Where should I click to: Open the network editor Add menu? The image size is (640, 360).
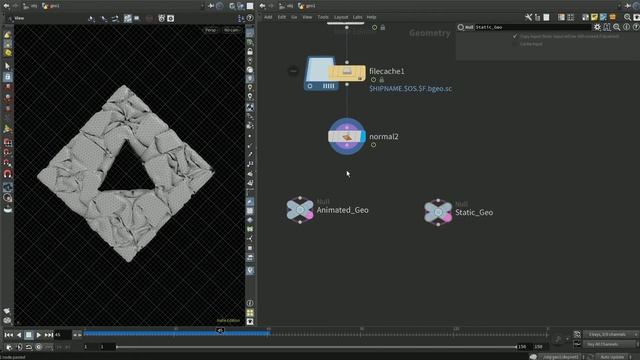pos(268,17)
